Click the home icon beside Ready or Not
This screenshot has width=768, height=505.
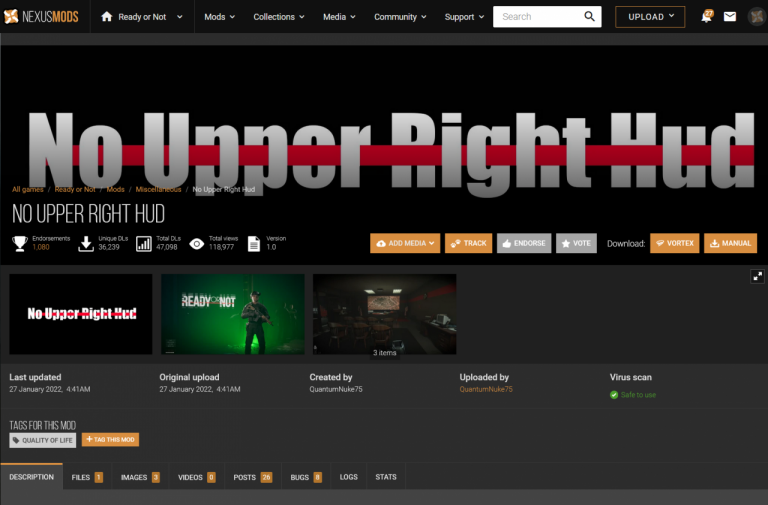pyautogui.click(x=107, y=17)
